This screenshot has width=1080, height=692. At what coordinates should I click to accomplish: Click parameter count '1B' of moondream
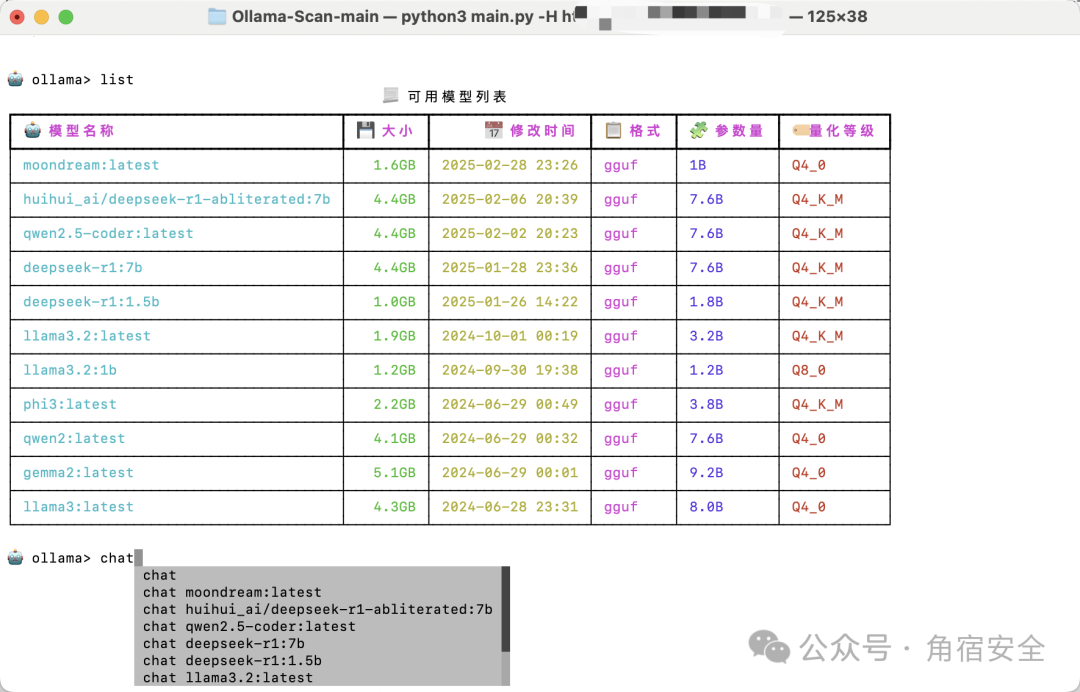pos(698,165)
